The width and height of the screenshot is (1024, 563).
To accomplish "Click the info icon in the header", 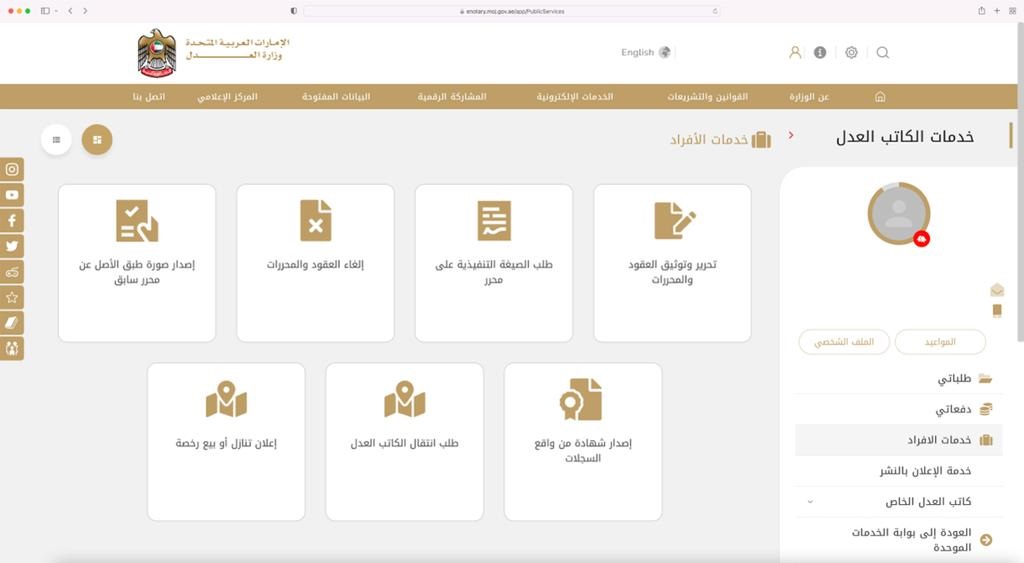I will point(820,53).
